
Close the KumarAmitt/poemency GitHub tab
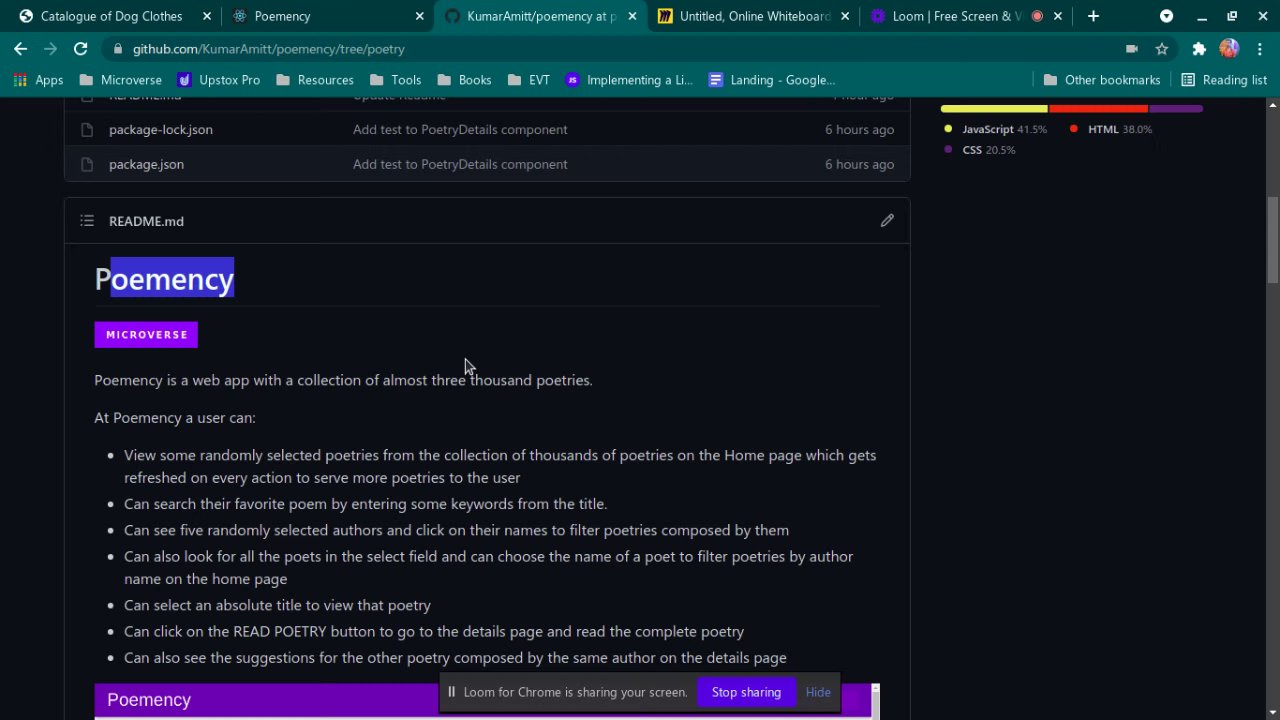point(632,16)
